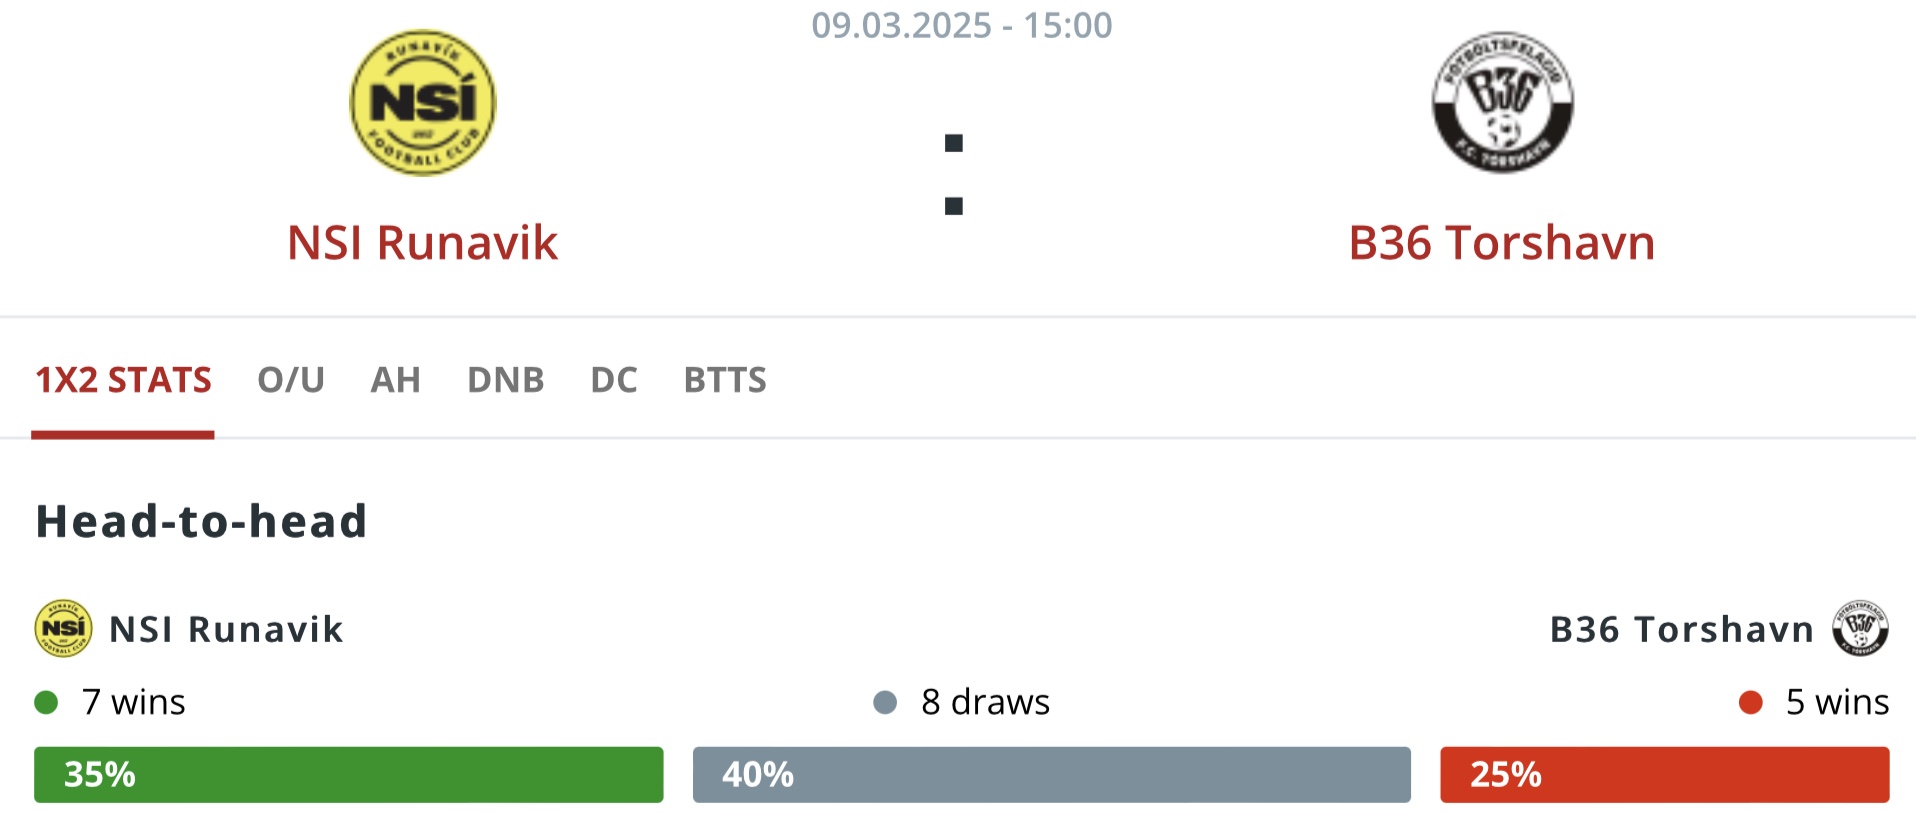Open the B36 Torshavn team name link
1916x813 pixels.
point(1502,243)
